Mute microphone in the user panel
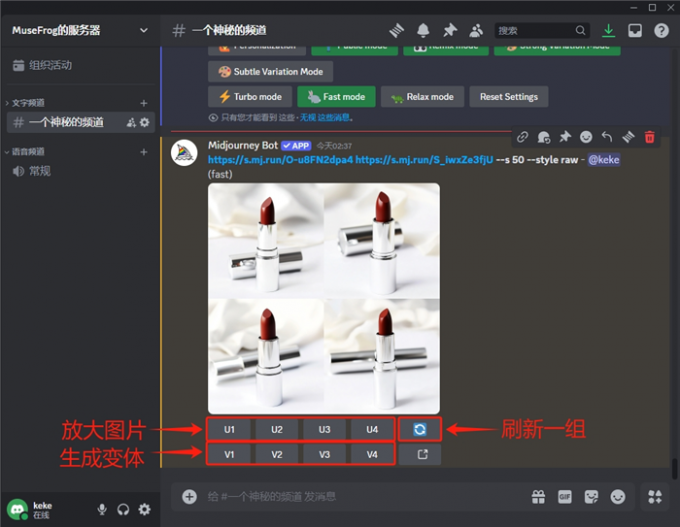The image size is (680, 527). [x=102, y=509]
